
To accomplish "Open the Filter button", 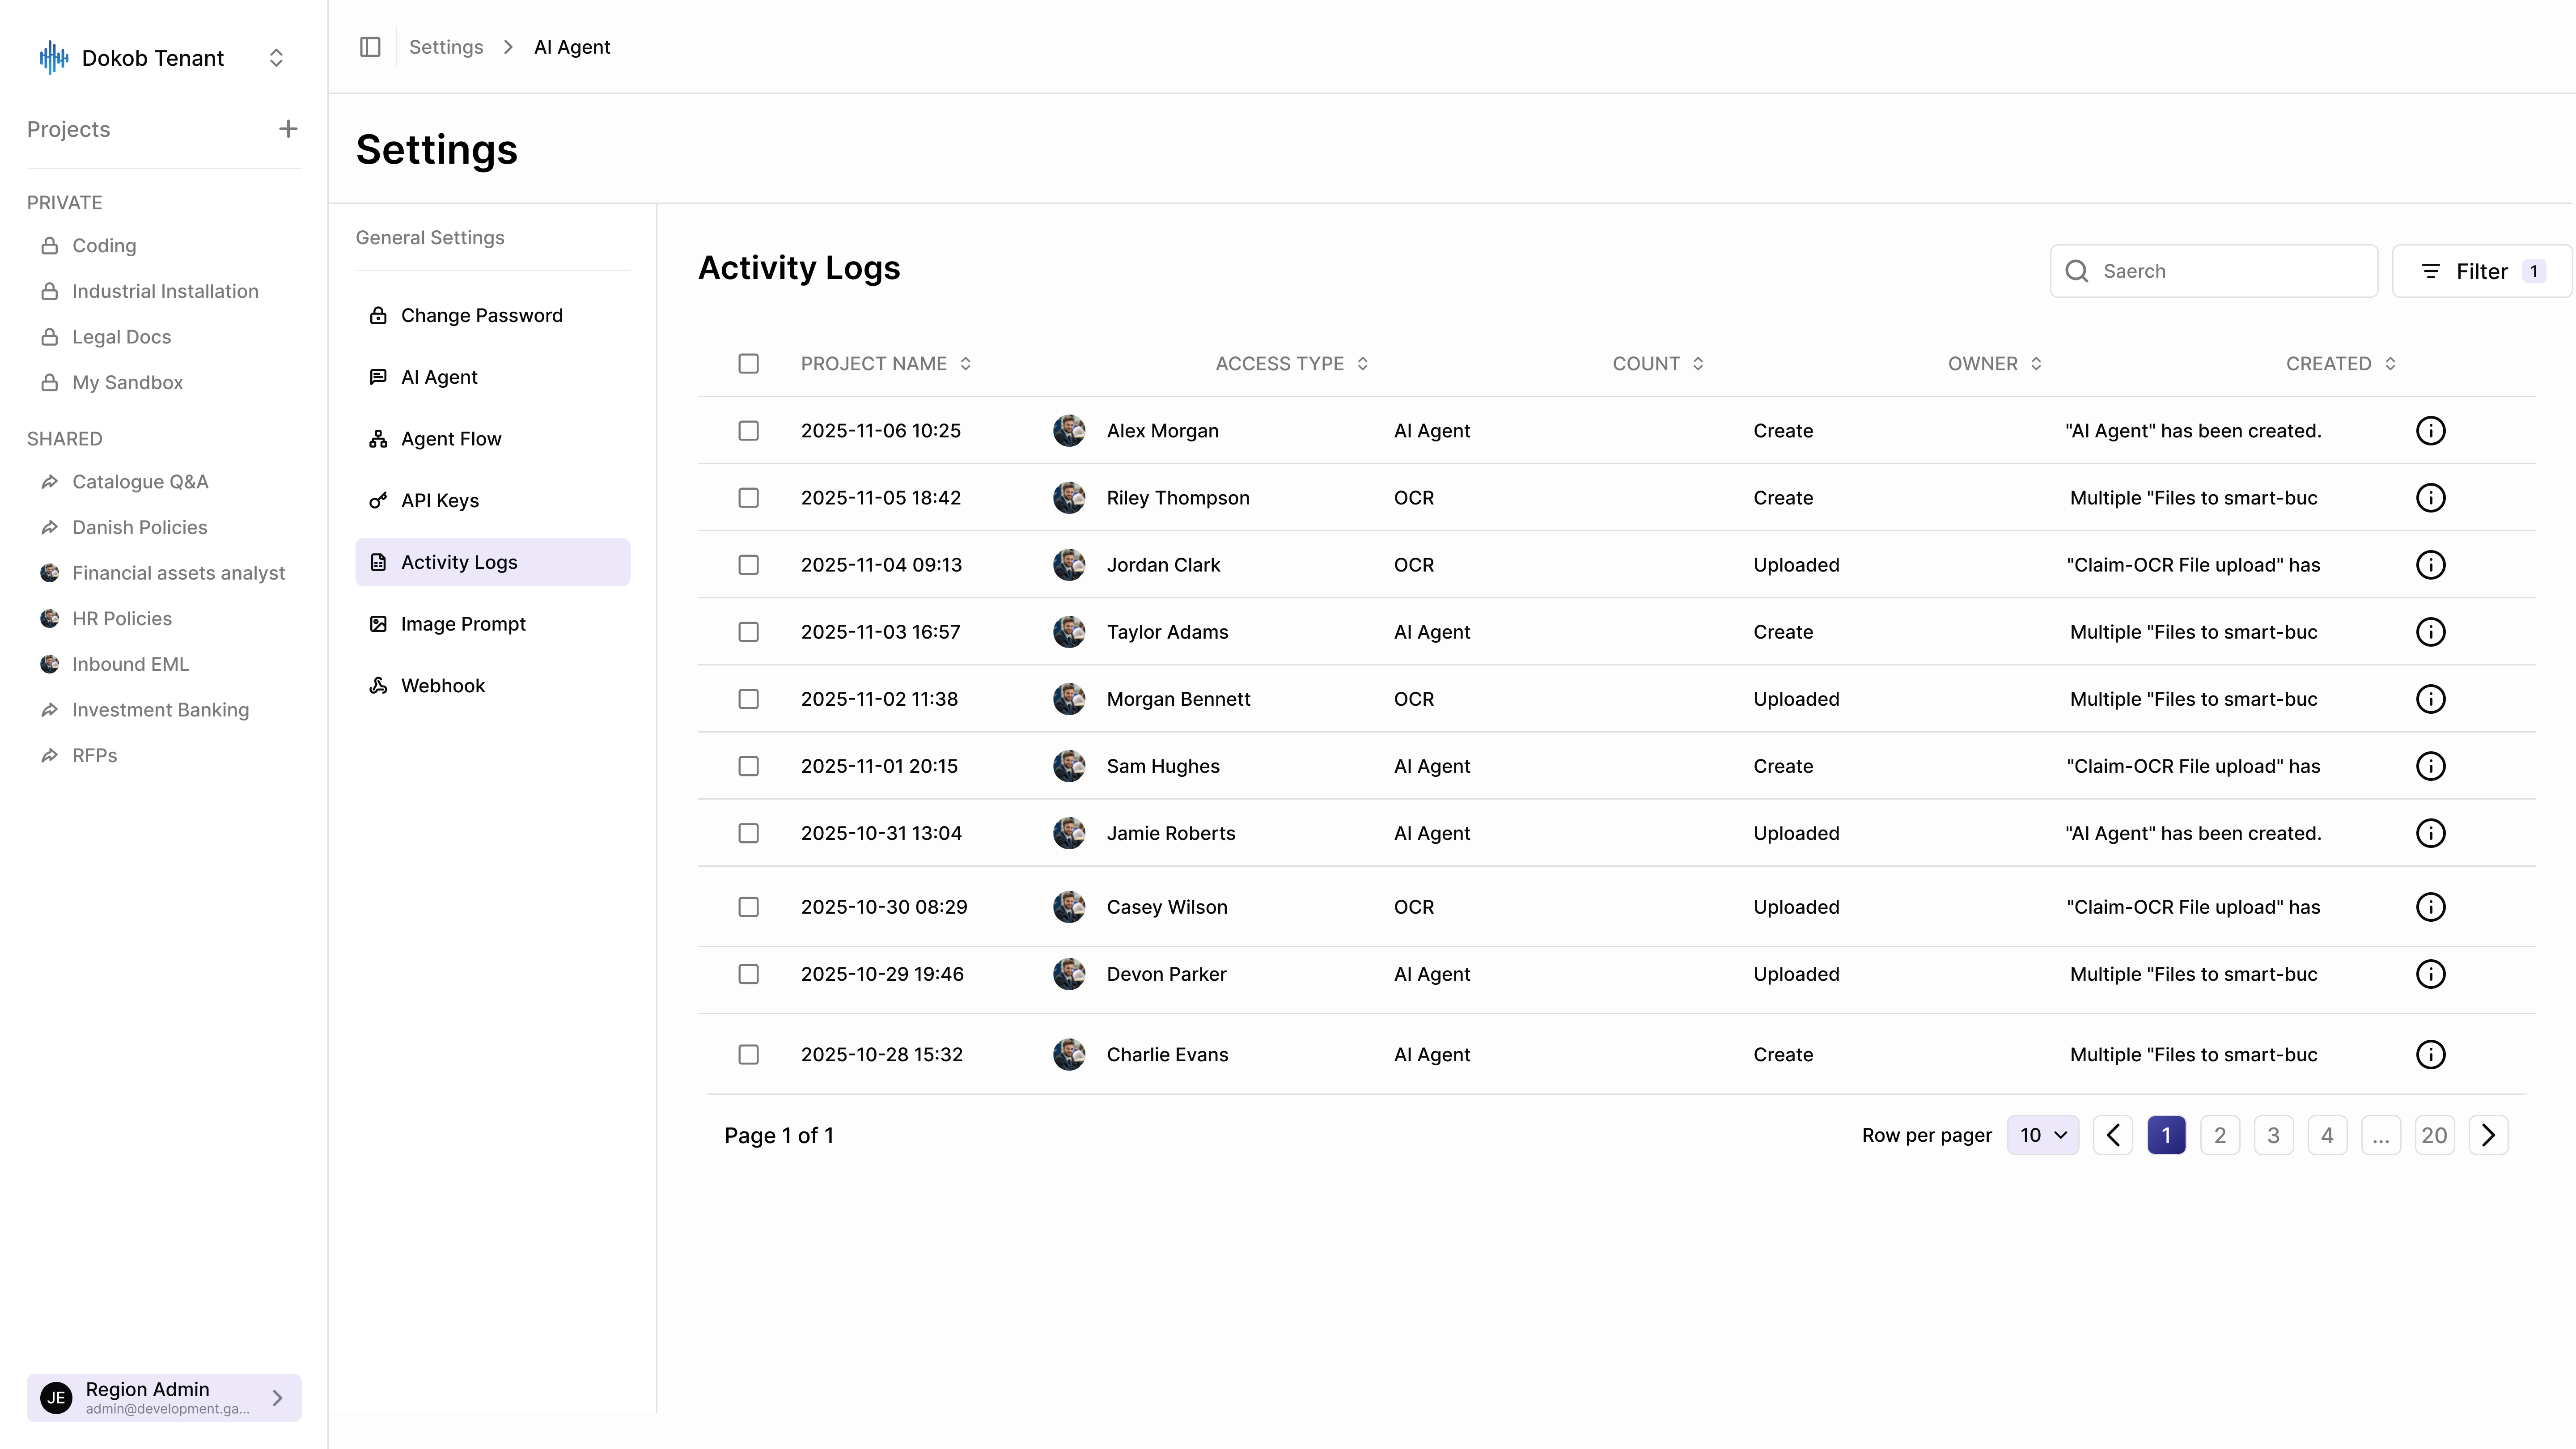I will pos(2481,271).
